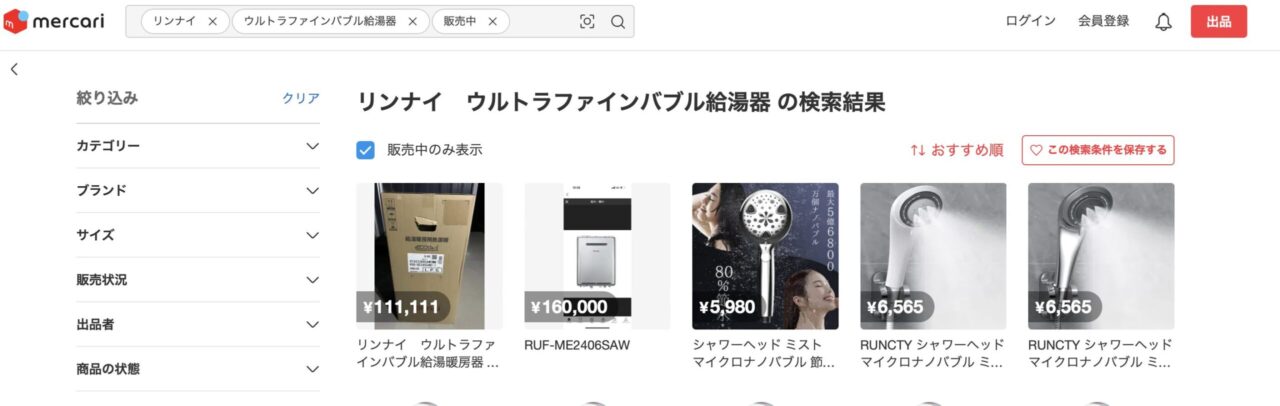Click the magnifier search icon
1280x406 pixels.
pos(618,22)
